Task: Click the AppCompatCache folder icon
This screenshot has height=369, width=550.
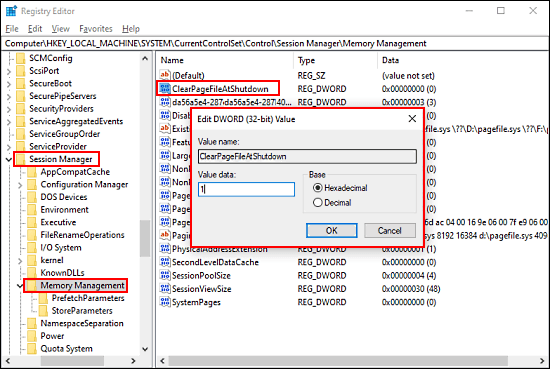Action: click(32, 172)
